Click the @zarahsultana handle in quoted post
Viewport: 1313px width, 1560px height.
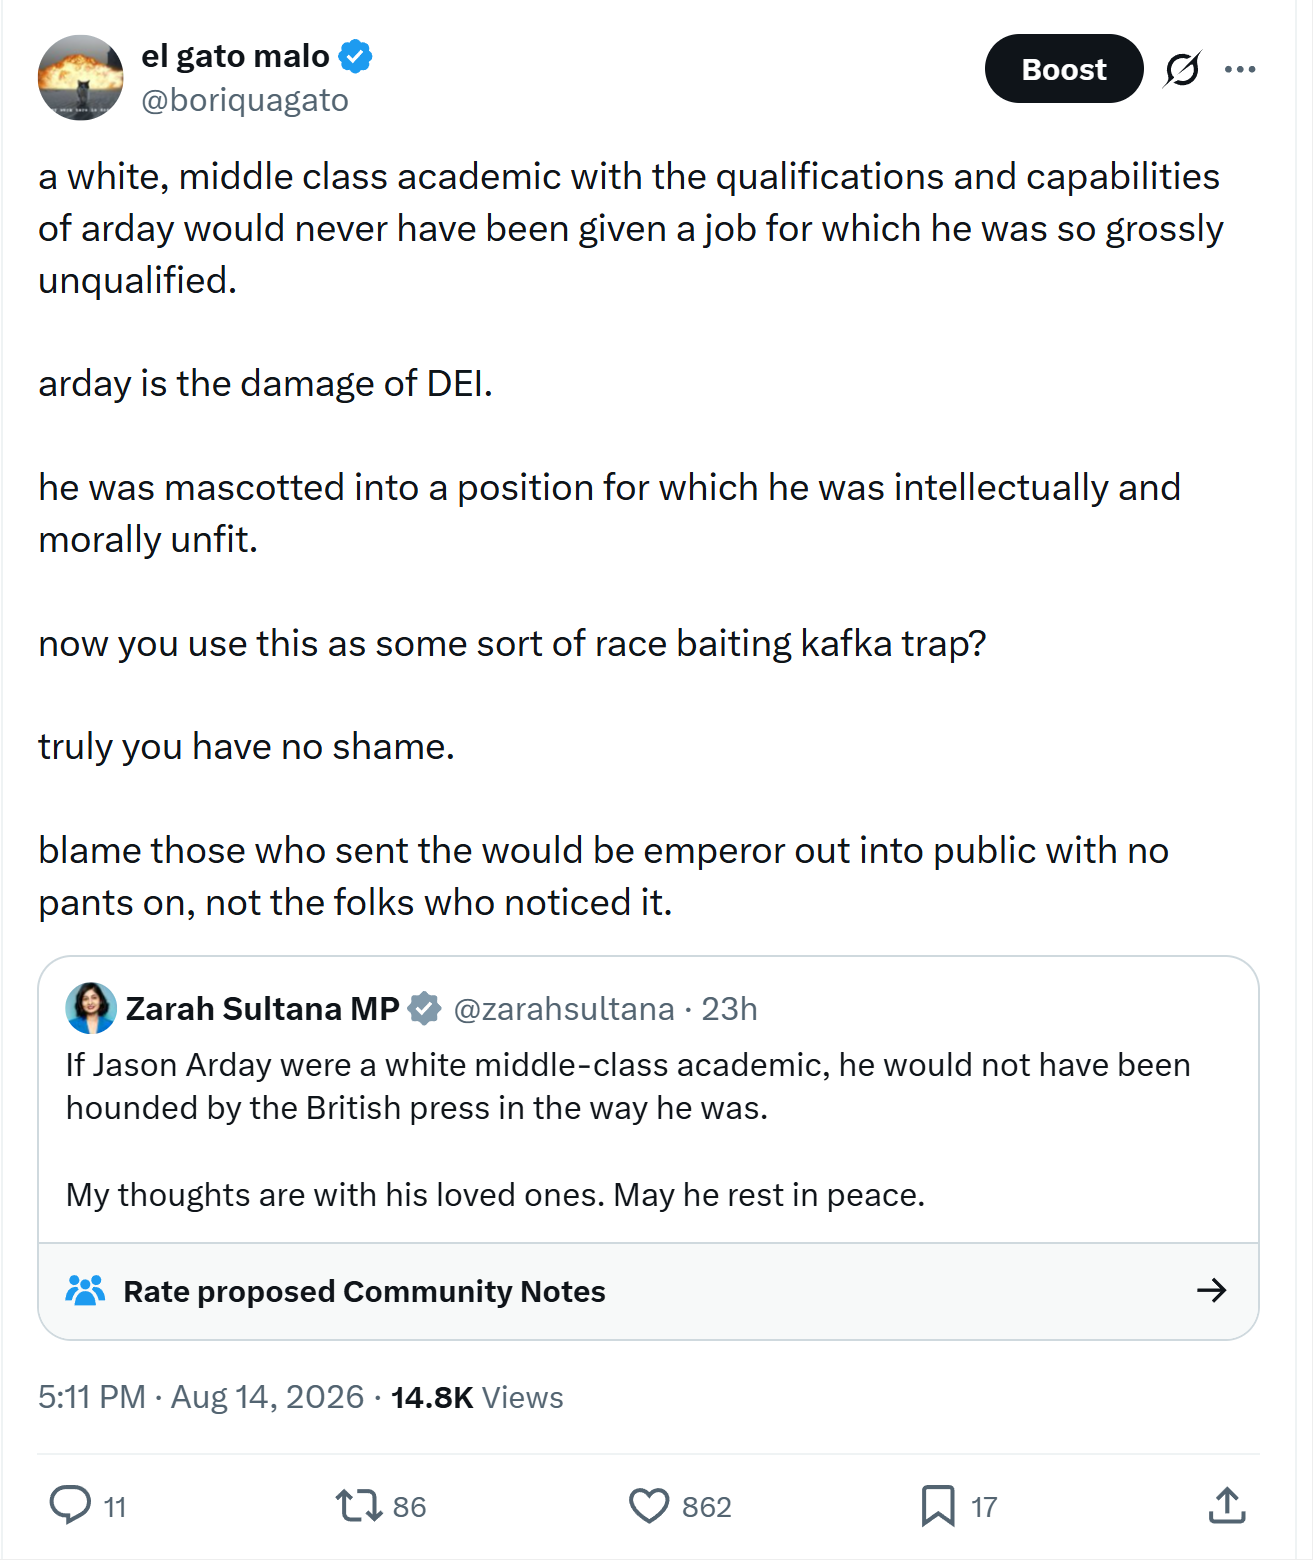coord(564,1009)
